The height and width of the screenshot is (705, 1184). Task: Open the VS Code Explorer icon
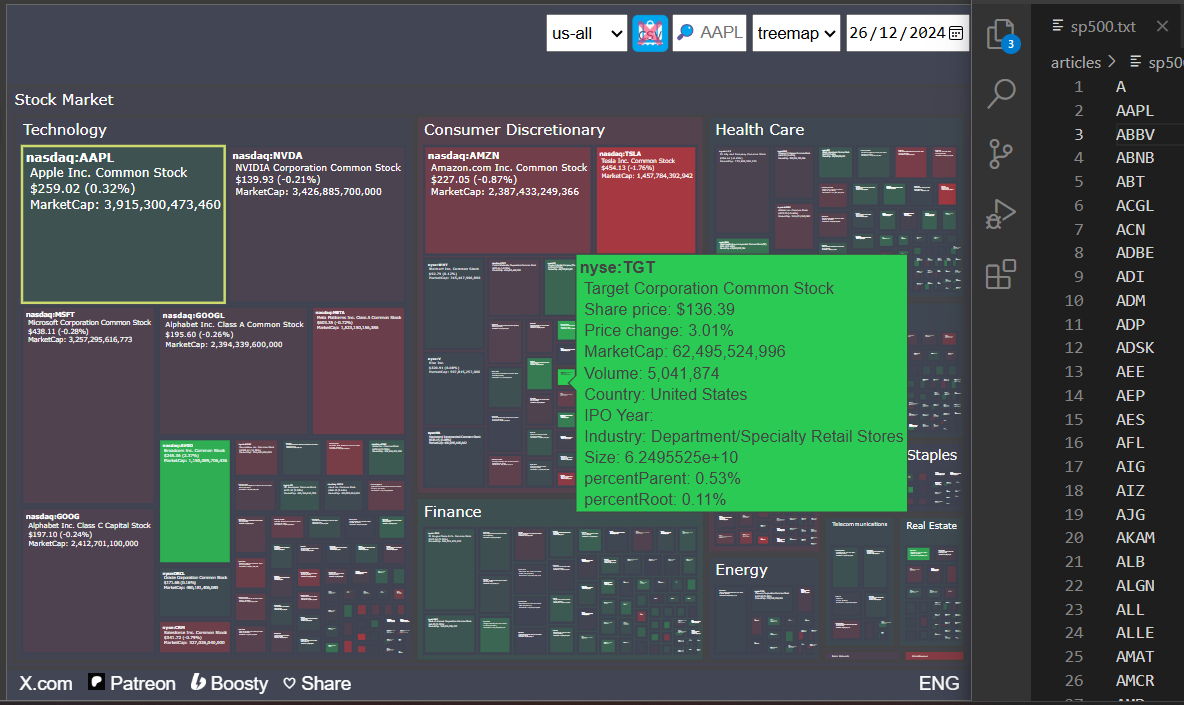(1002, 35)
